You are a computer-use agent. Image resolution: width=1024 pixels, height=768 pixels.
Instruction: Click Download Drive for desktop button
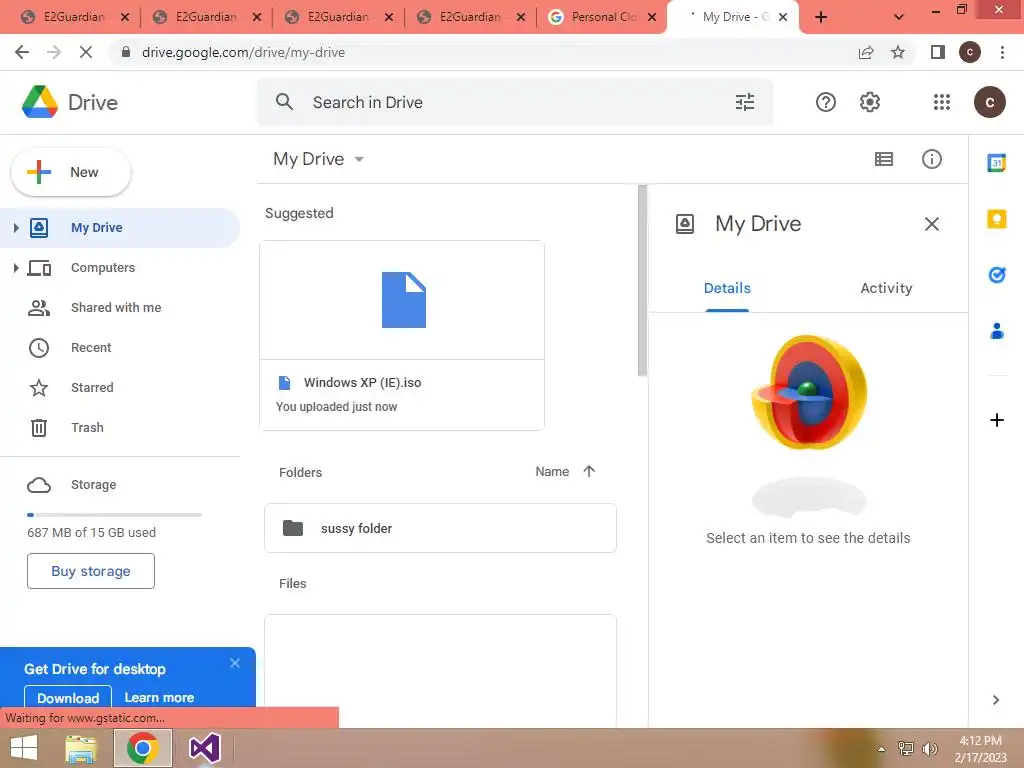pos(68,697)
